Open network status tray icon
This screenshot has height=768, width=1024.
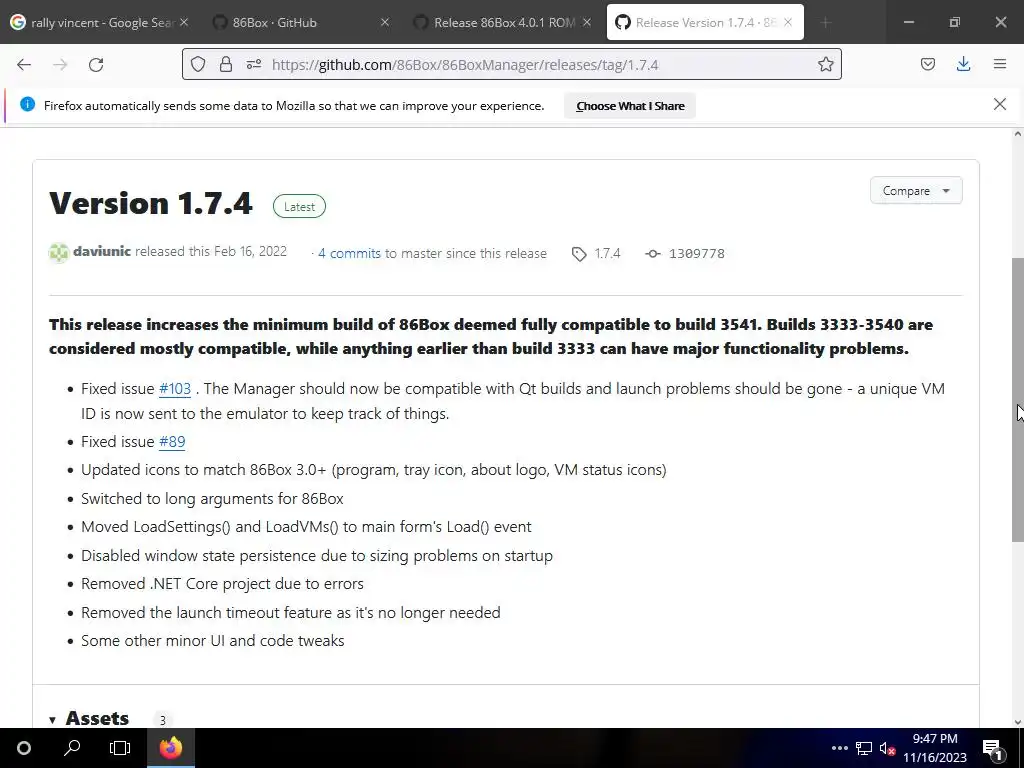[x=864, y=748]
